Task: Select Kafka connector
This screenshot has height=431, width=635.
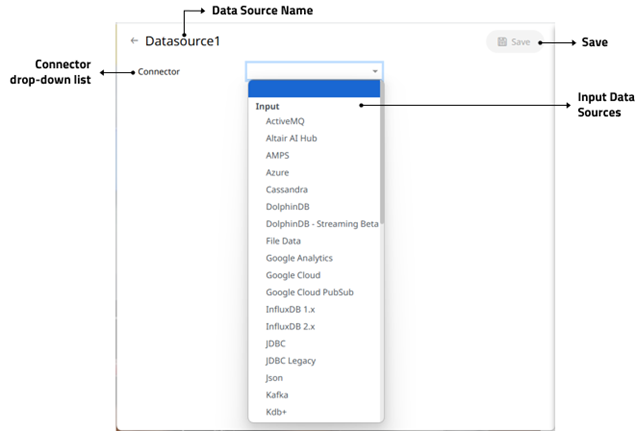Action: click(277, 395)
